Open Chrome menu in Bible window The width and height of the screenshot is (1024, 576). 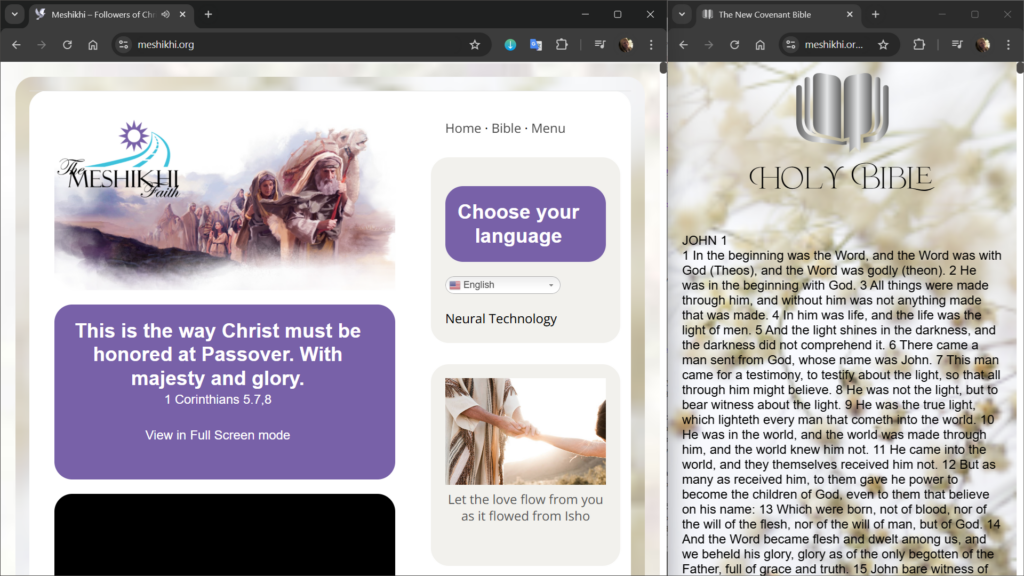tap(1008, 44)
